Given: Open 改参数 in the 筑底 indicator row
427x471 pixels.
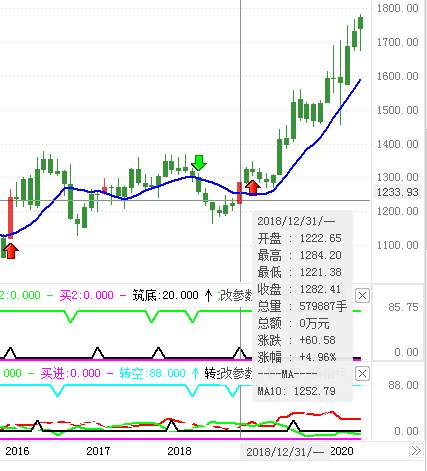Looking at the screenshot, I should 235,295.
